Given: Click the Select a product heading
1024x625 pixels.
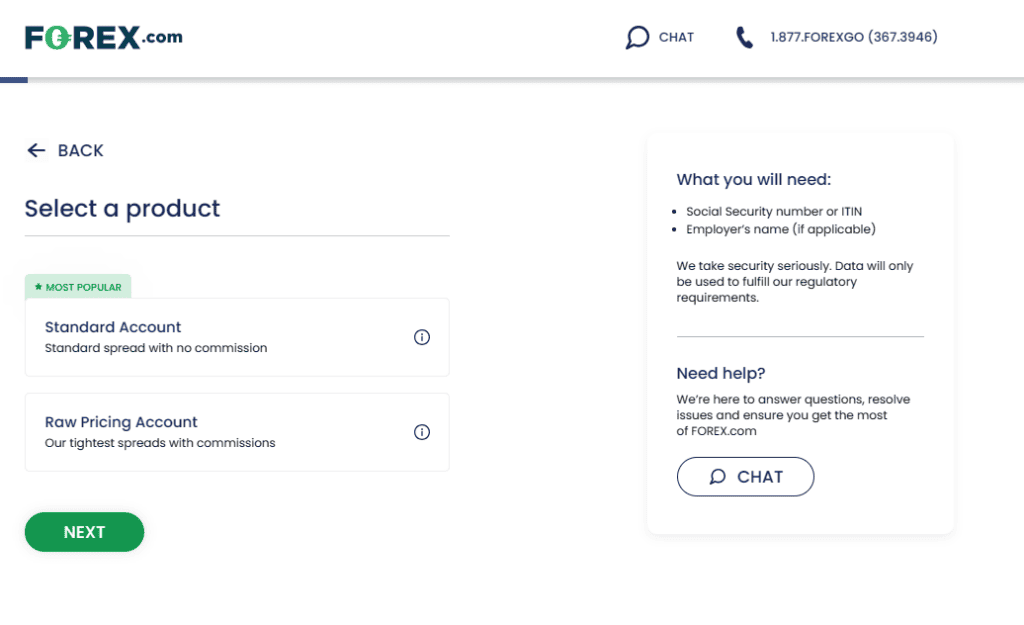Looking at the screenshot, I should [x=122, y=208].
